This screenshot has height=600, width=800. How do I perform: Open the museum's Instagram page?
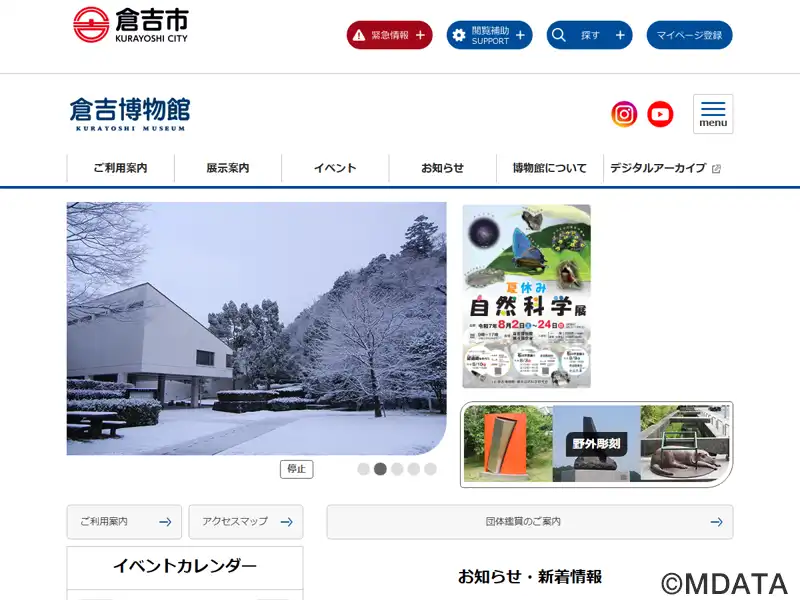pos(624,114)
